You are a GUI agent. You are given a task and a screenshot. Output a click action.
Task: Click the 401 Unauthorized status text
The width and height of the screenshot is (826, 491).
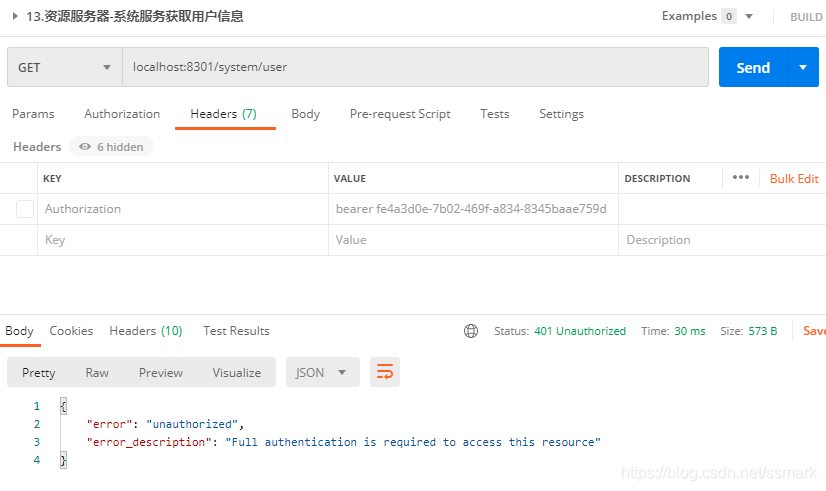pyautogui.click(x=580, y=331)
